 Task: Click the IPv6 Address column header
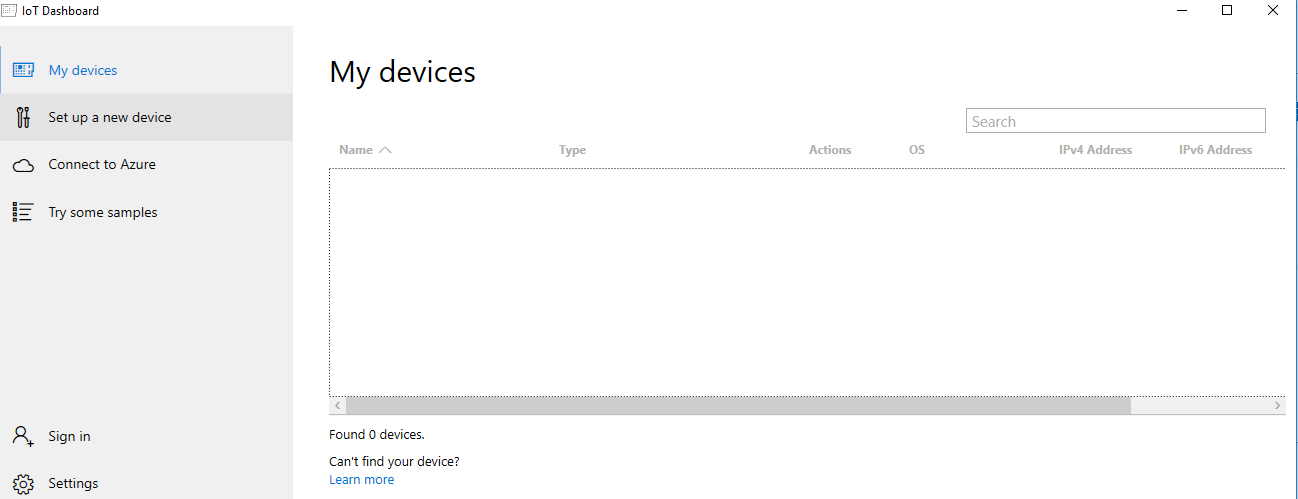pyautogui.click(x=1215, y=150)
